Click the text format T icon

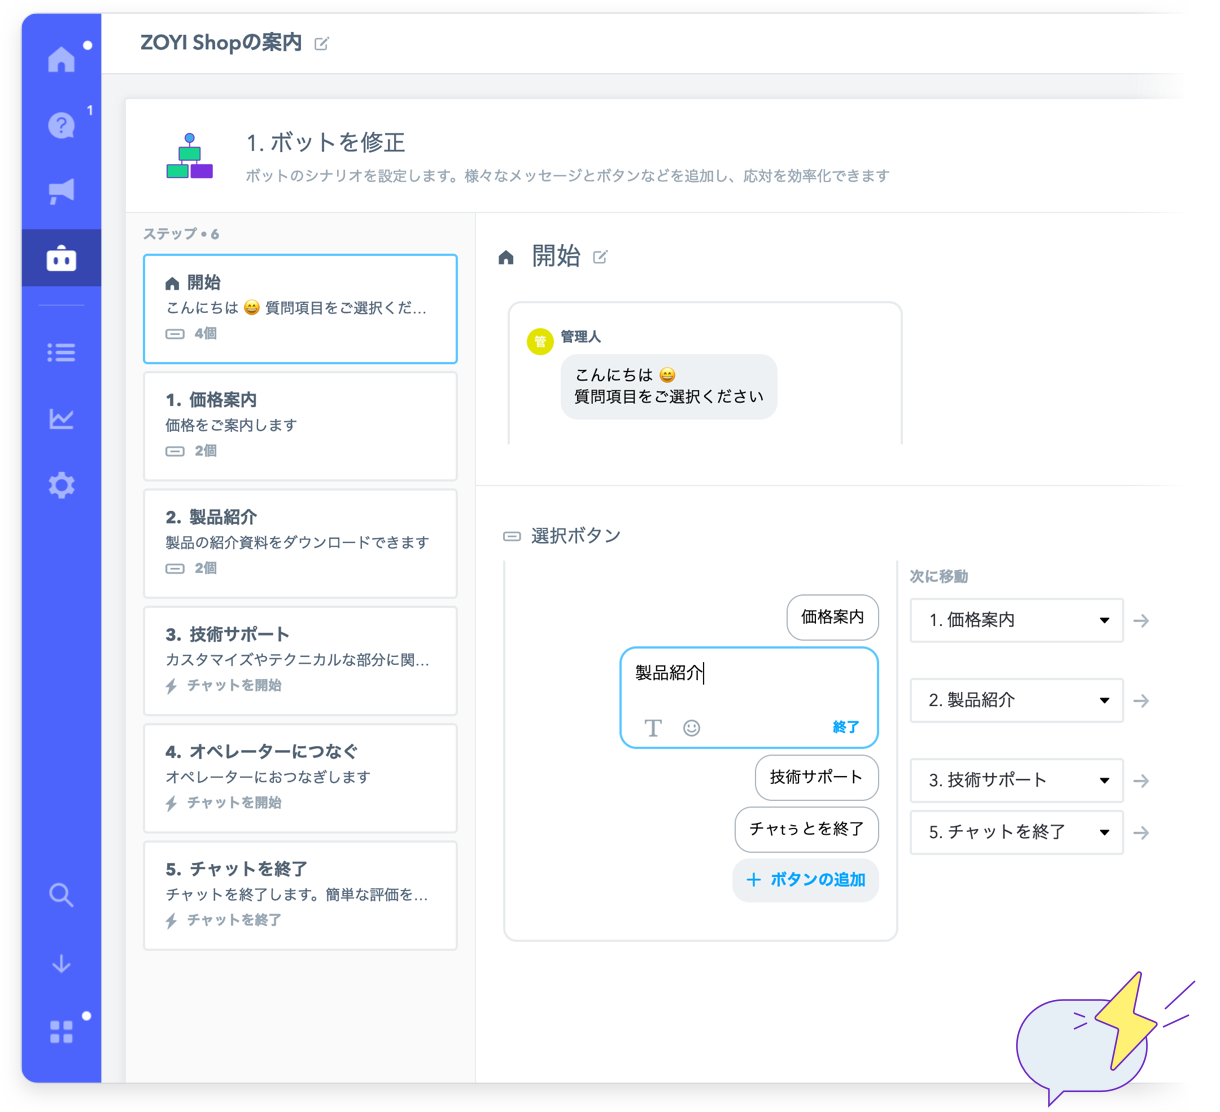[653, 728]
